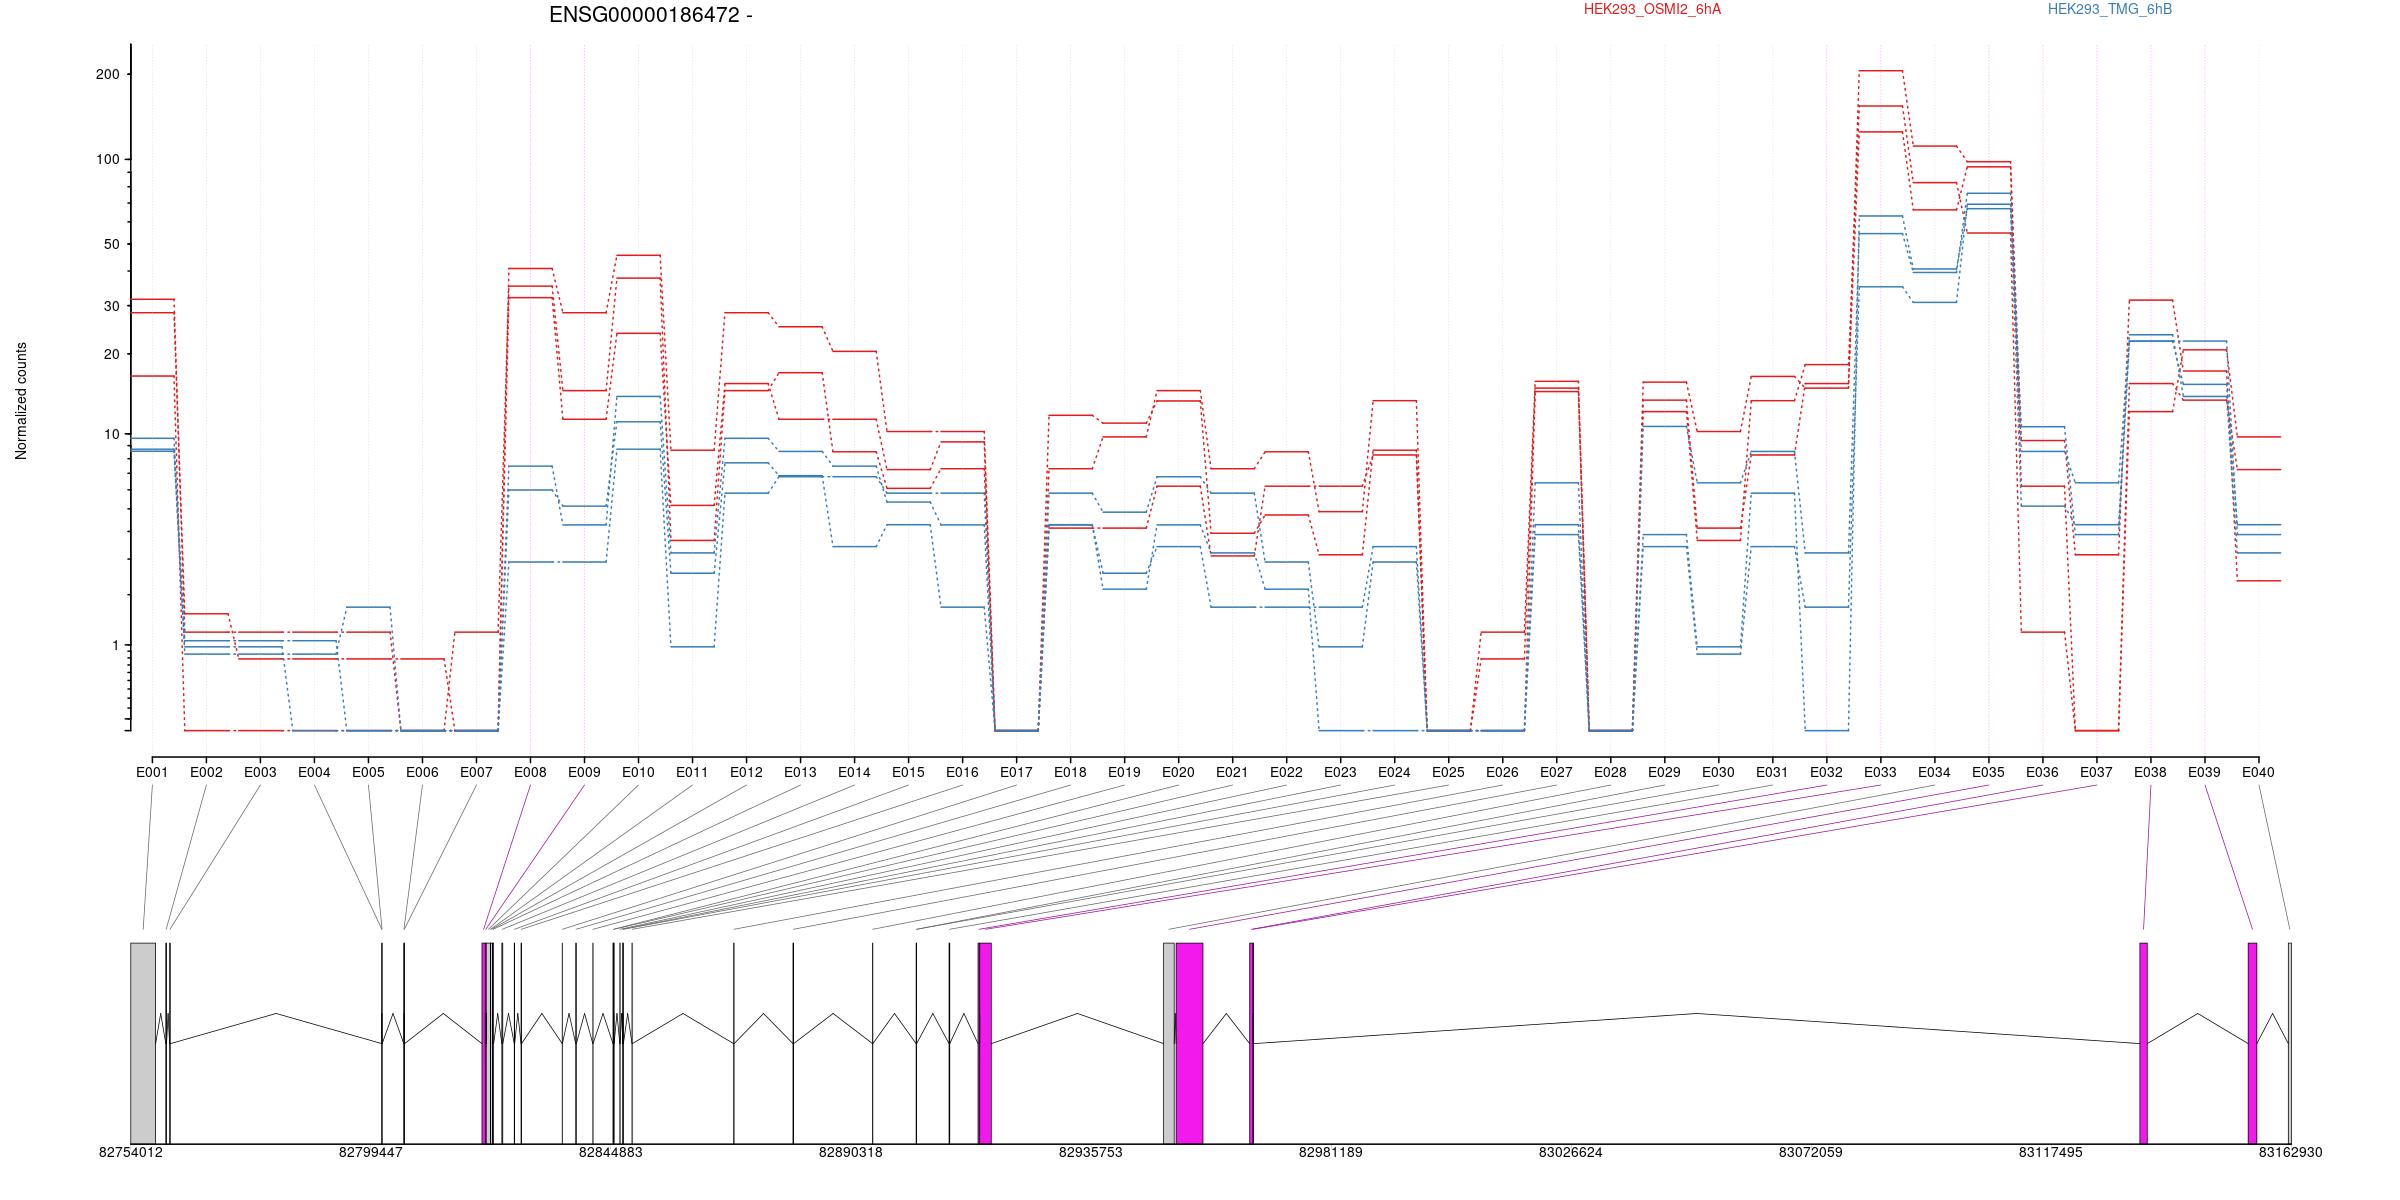
Task: Click exon label E039
Action: pyautogui.click(x=2204, y=772)
